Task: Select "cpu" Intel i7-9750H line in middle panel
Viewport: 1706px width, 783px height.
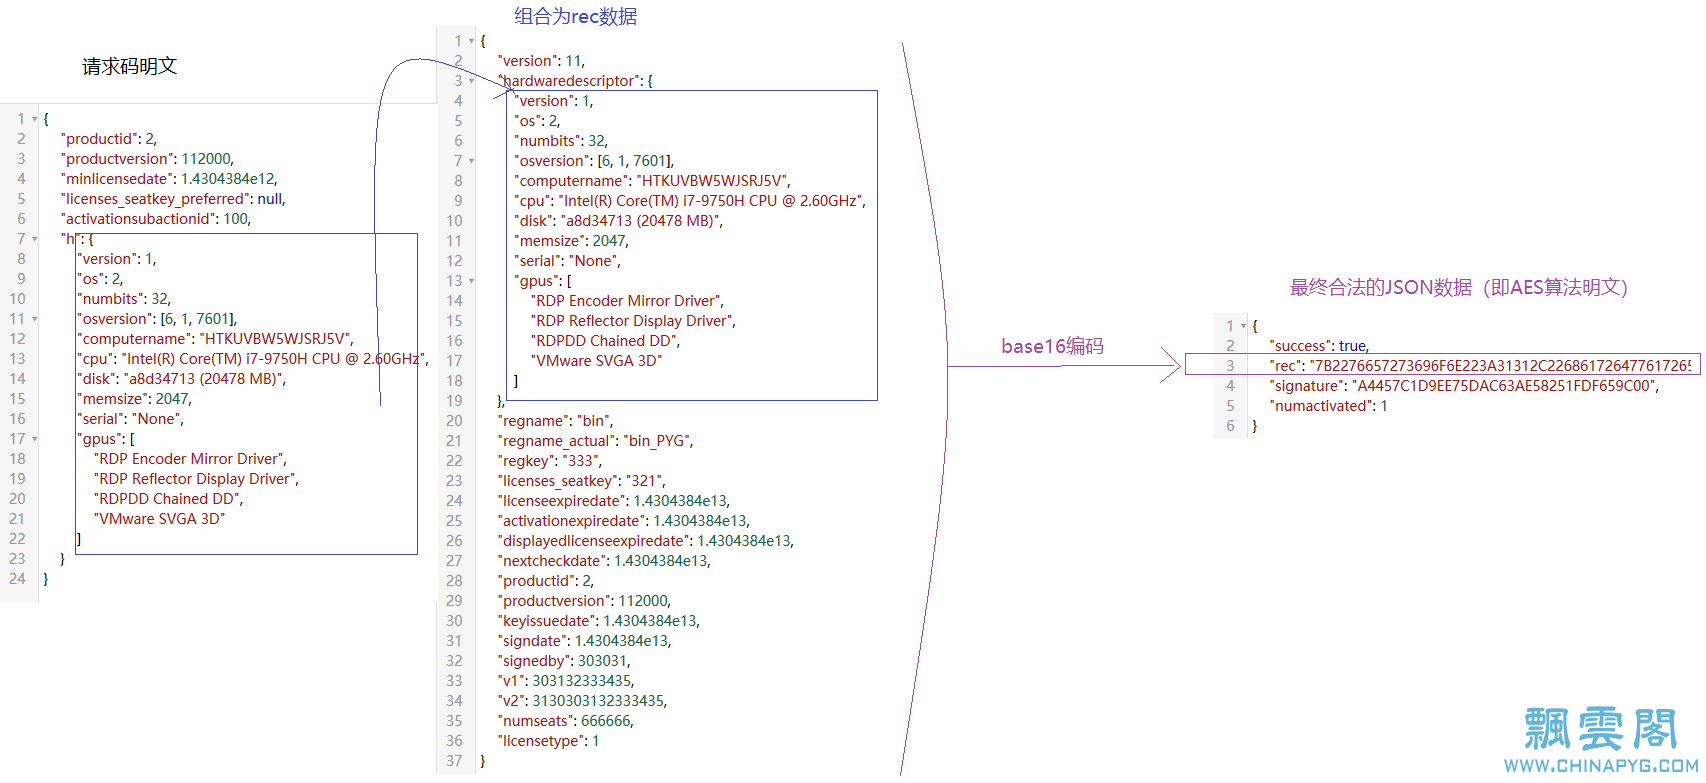Action: (690, 201)
